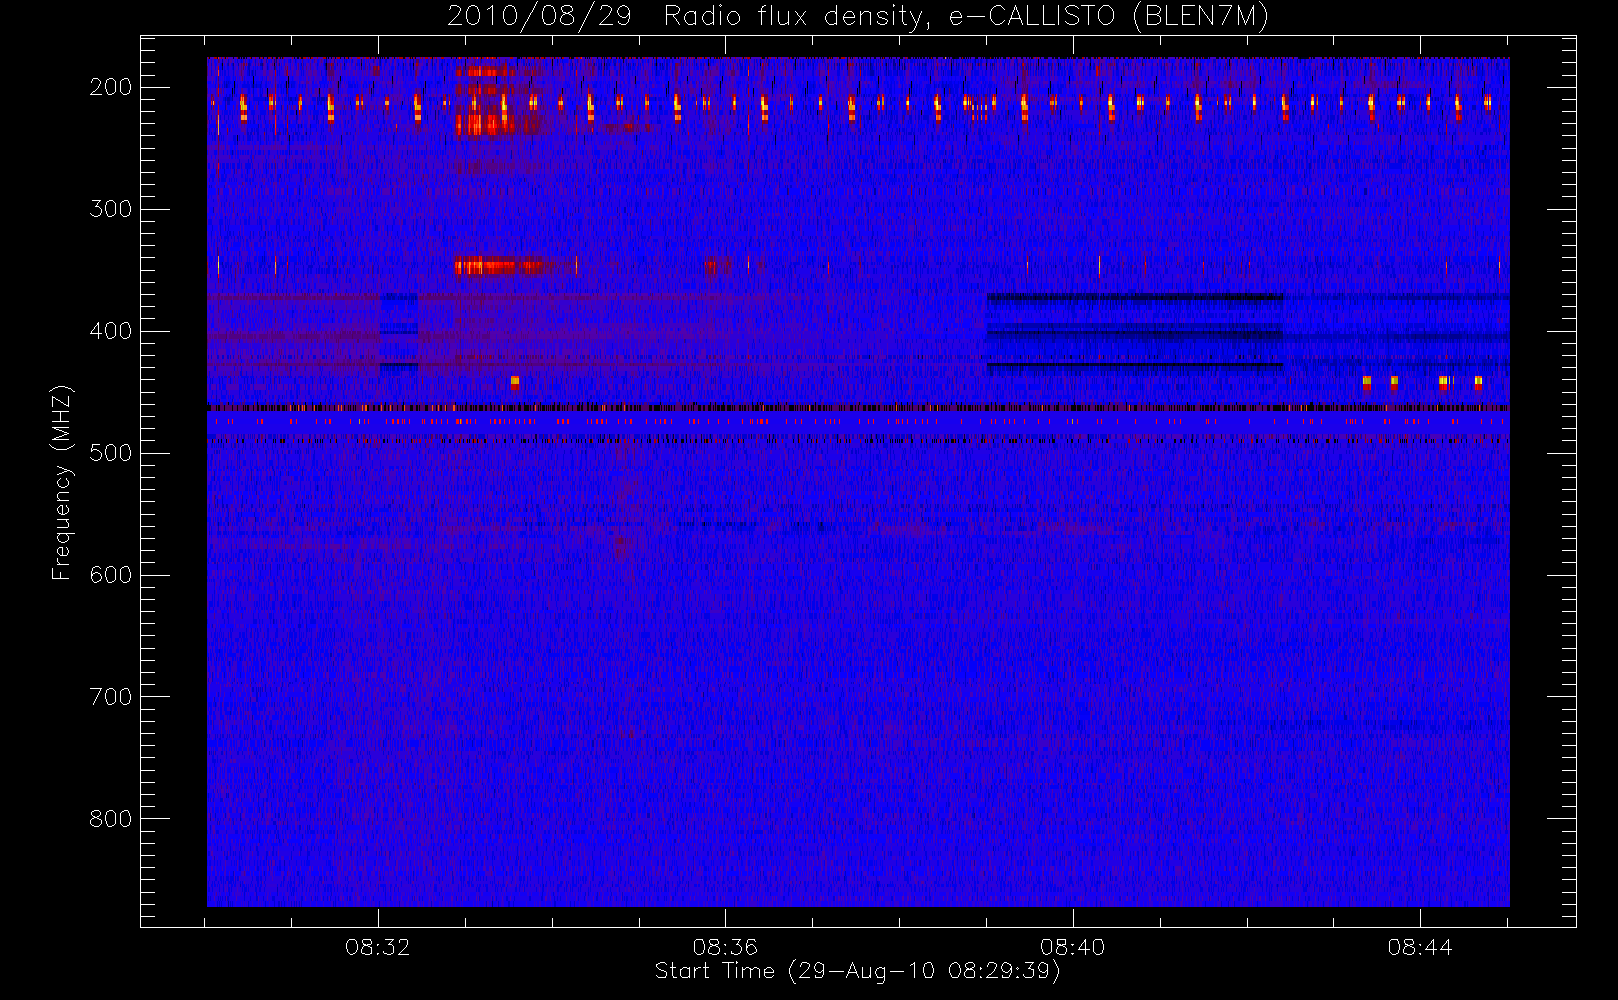Select the 400 frequency tick label

point(111,331)
